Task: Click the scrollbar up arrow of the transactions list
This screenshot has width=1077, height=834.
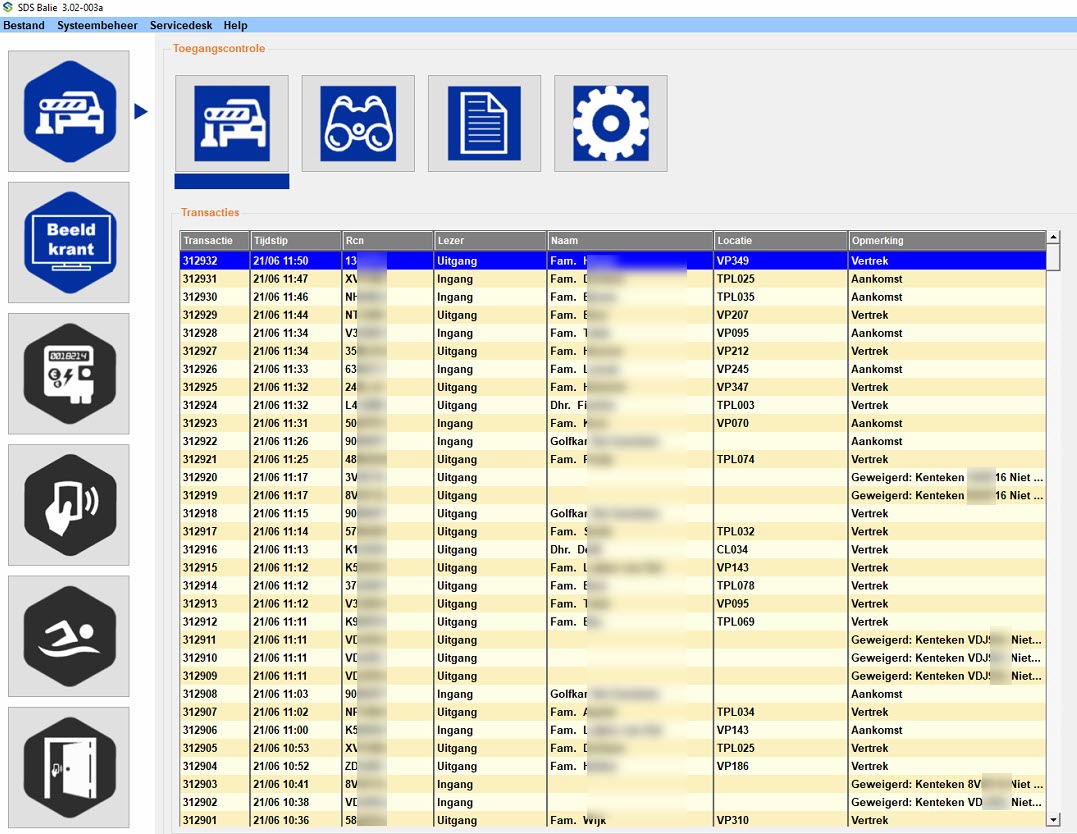Action: pos(1053,237)
